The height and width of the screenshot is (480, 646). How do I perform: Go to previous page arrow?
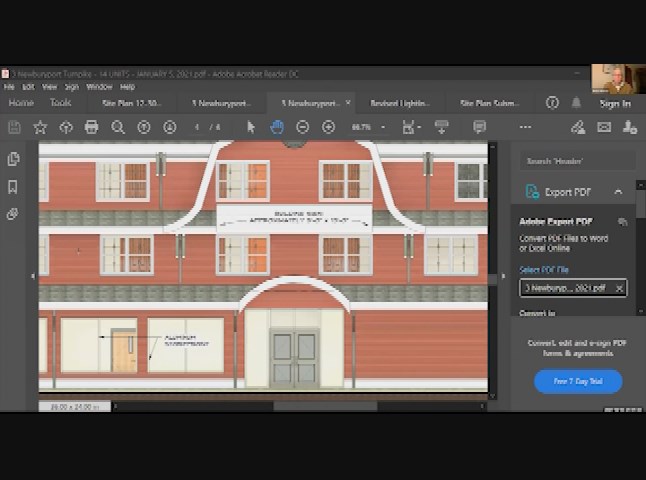coord(144,127)
